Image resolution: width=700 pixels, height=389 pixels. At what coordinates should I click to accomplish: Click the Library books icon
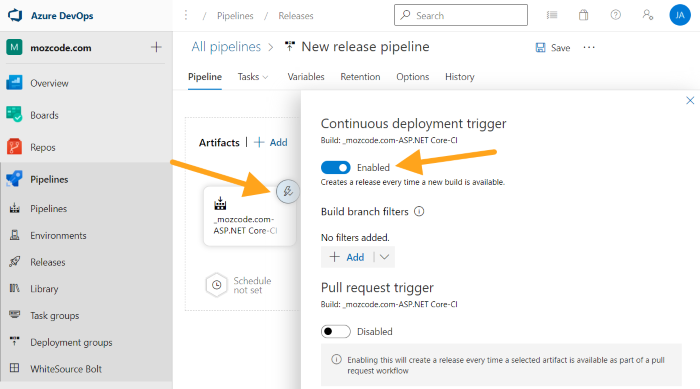(15, 288)
